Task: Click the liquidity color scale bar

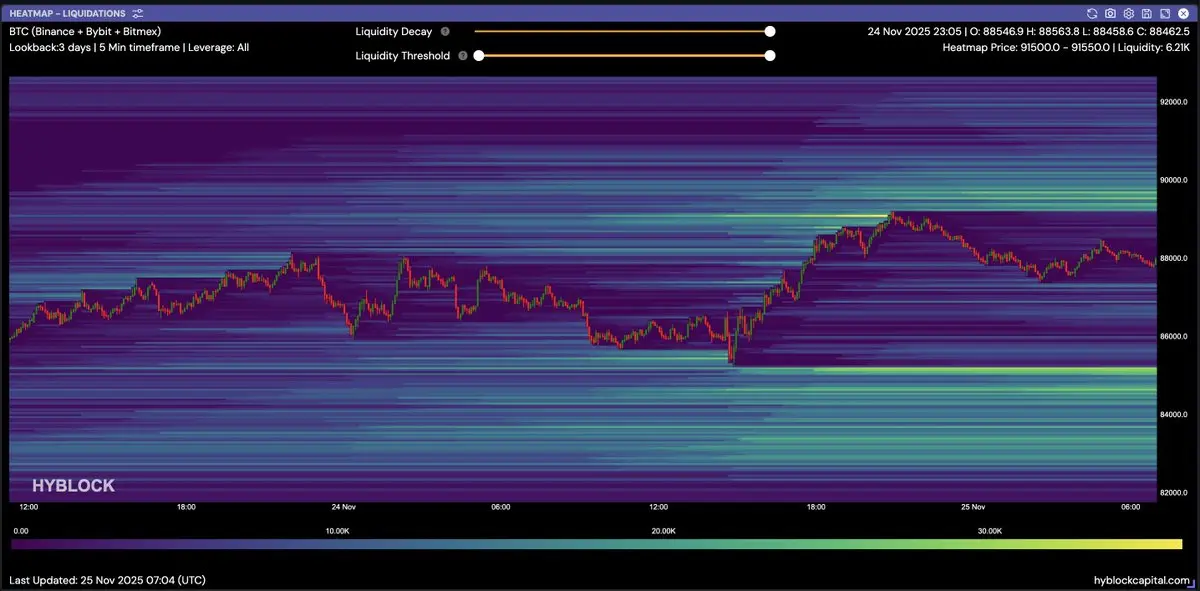Action: click(596, 544)
